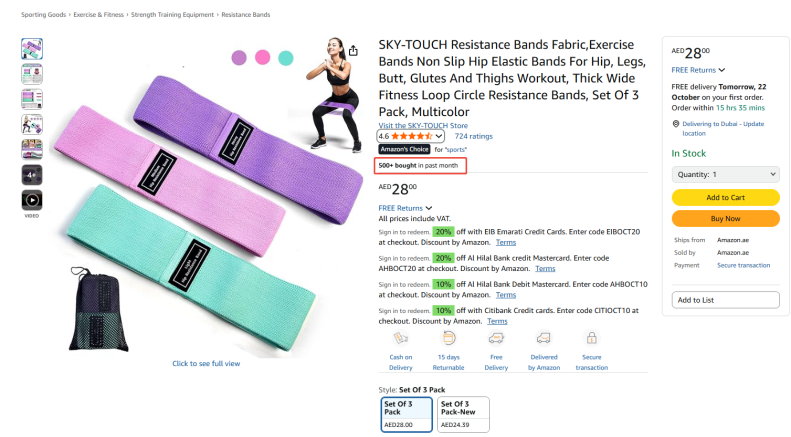The width and height of the screenshot is (791, 437).
Task: Click the Free Delivery truck icon
Action: (x=496, y=338)
